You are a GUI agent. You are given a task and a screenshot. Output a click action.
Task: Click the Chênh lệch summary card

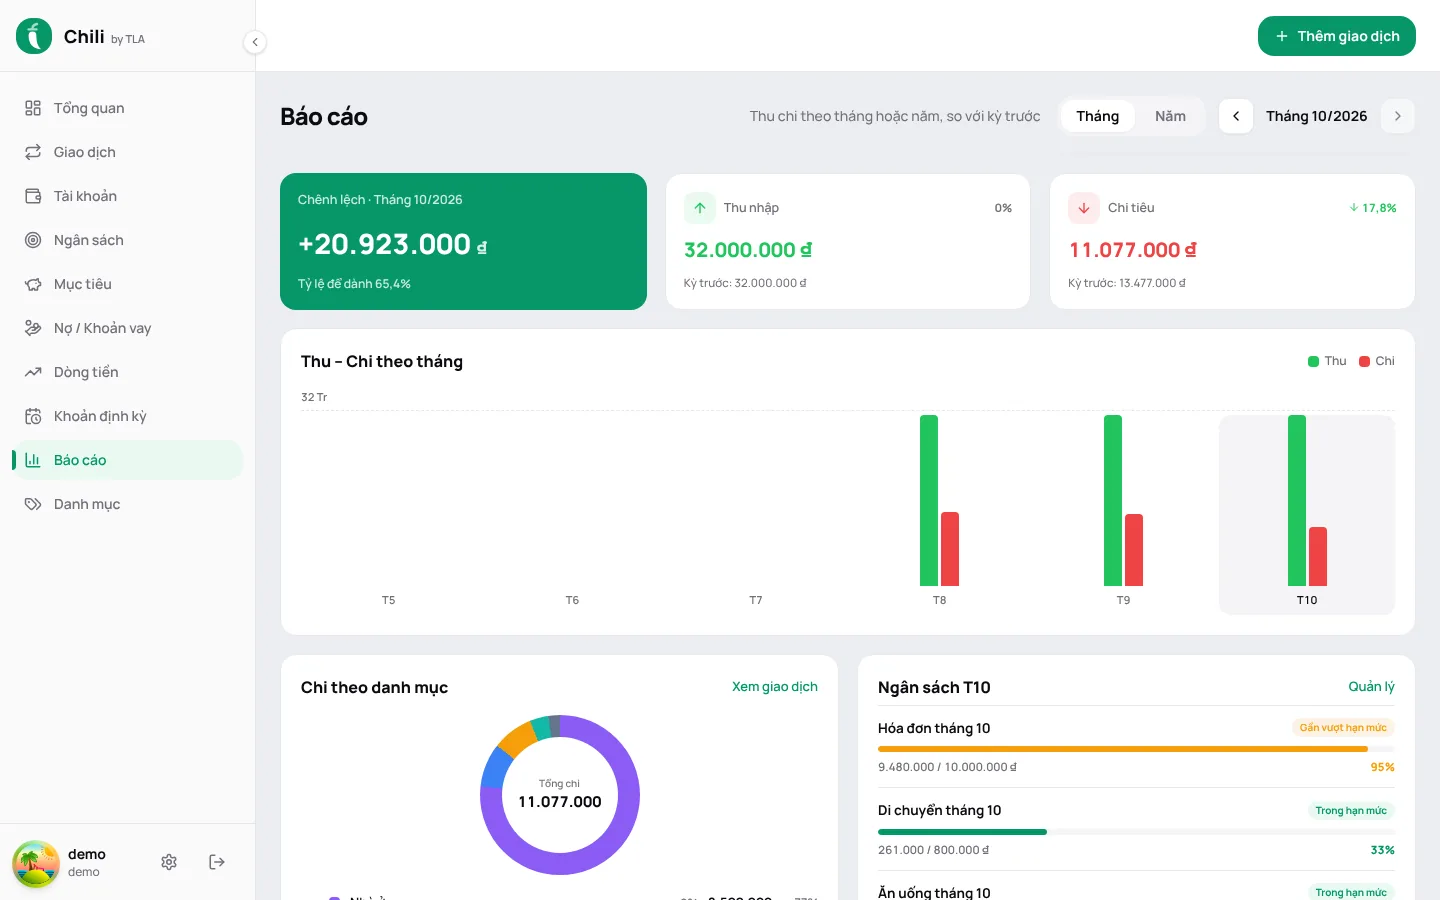point(463,241)
